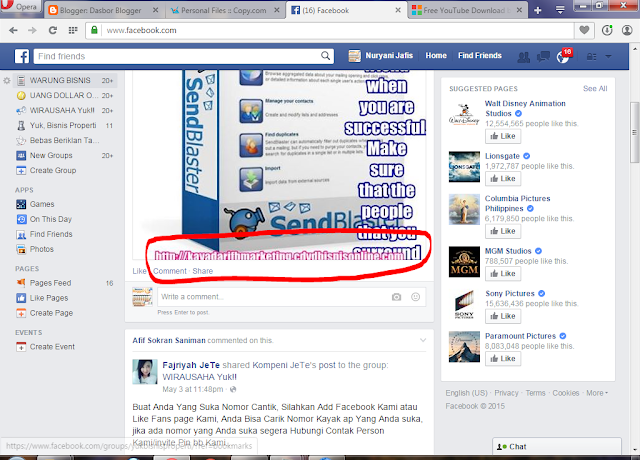Reload the current page
This screenshot has height=460, width=640.
point(53,30)
